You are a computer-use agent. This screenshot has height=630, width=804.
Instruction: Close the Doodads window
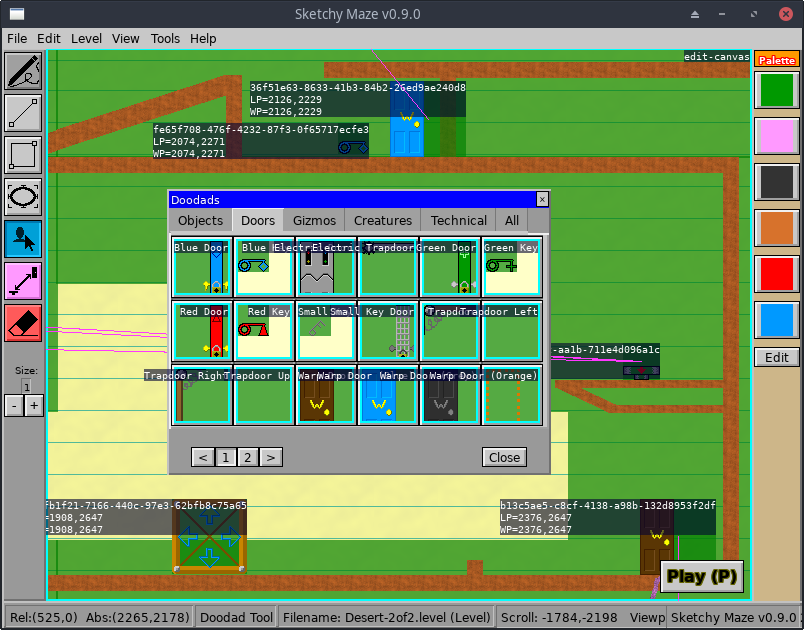pos(504,457)
